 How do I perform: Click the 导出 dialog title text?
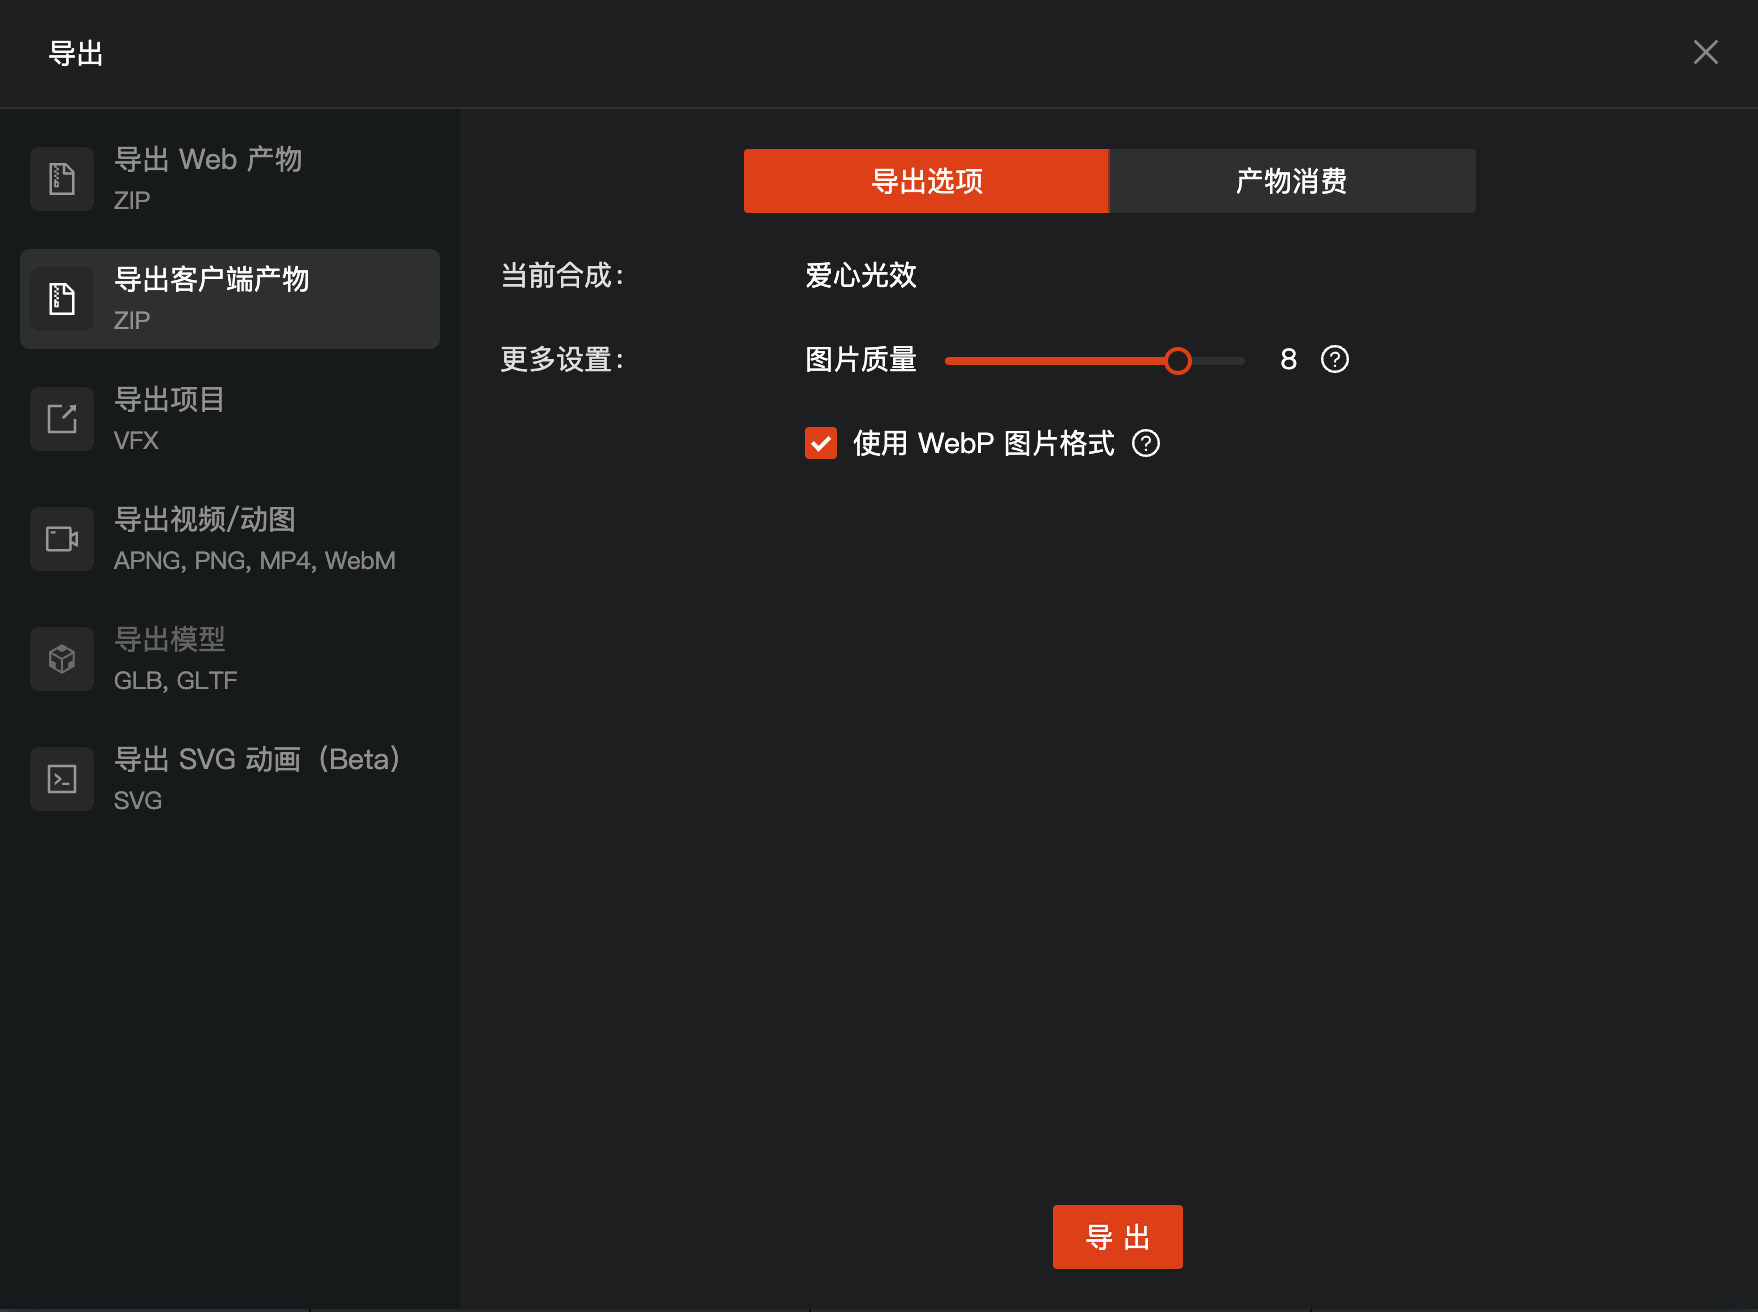[76, 53]
